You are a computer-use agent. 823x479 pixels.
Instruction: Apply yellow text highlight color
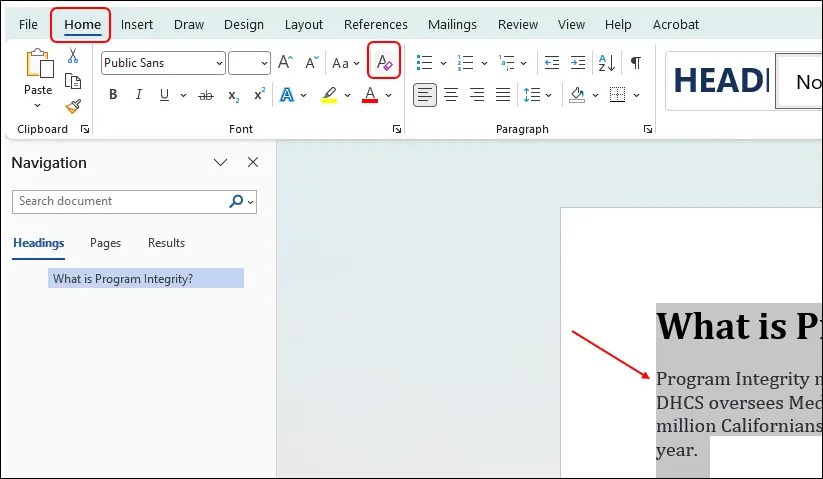pyautogui.click(x=329, y=95)
